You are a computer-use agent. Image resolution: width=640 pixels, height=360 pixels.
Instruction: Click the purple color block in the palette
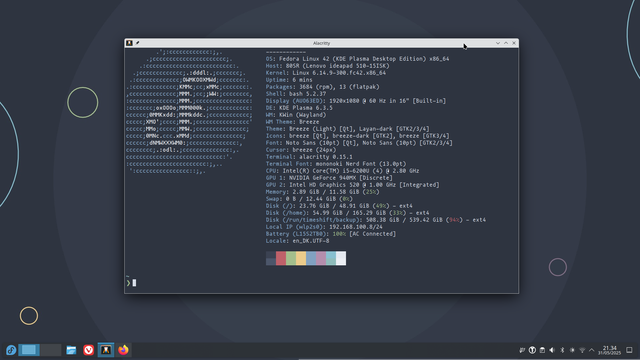[321, 258]
